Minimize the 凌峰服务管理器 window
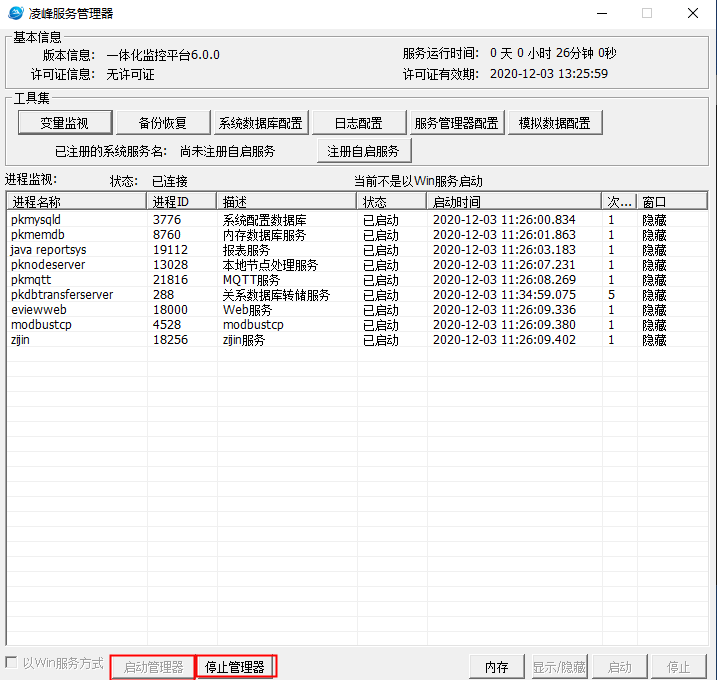Image resolution: width=717 pixels, height=680 pixels. point(602,13)
